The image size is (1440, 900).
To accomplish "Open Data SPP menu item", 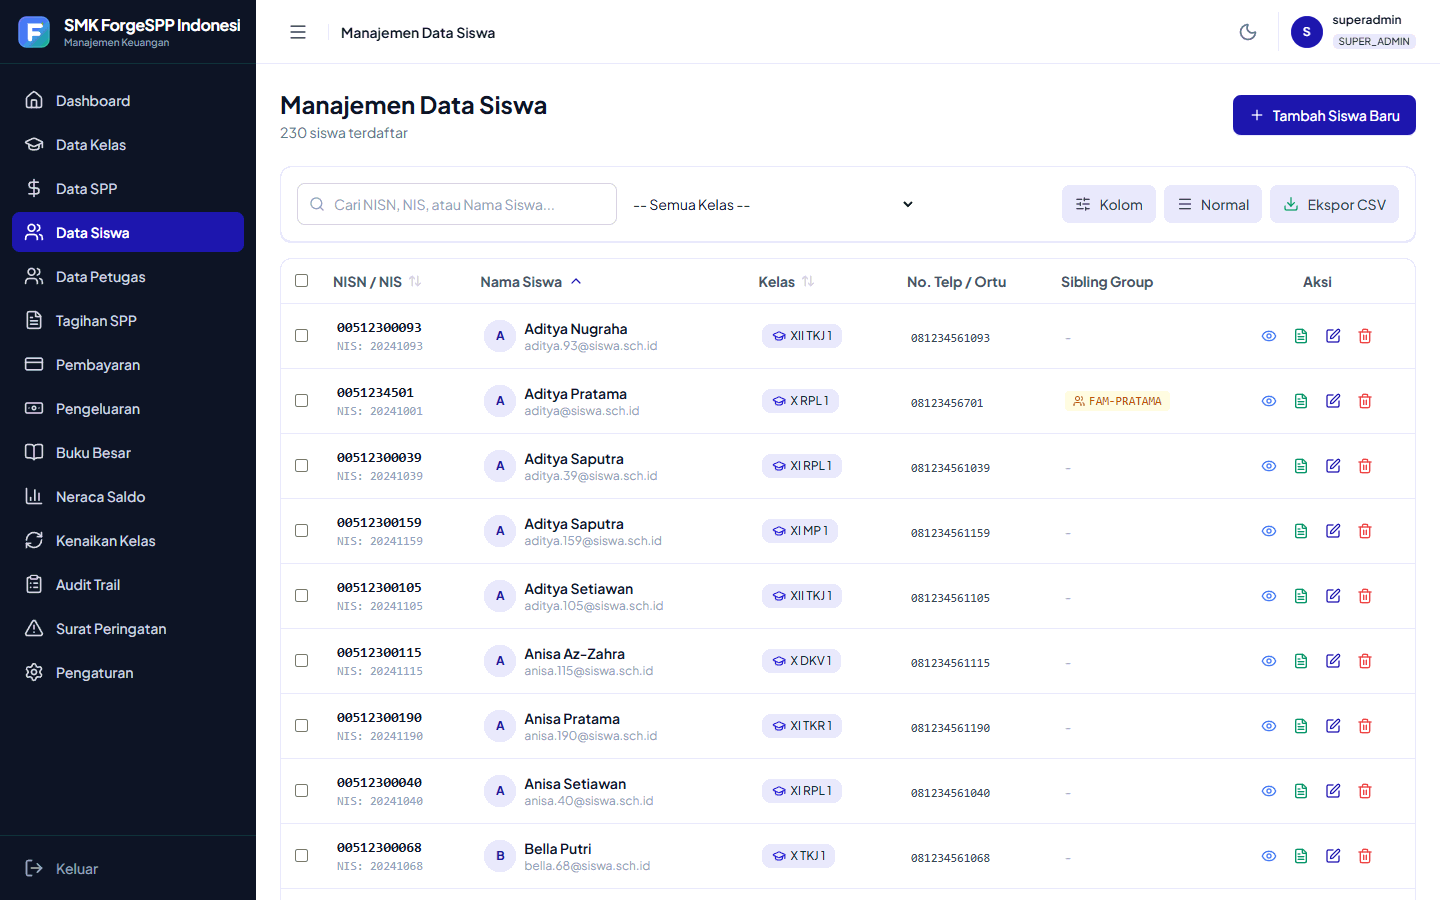I will coord(128,189).
